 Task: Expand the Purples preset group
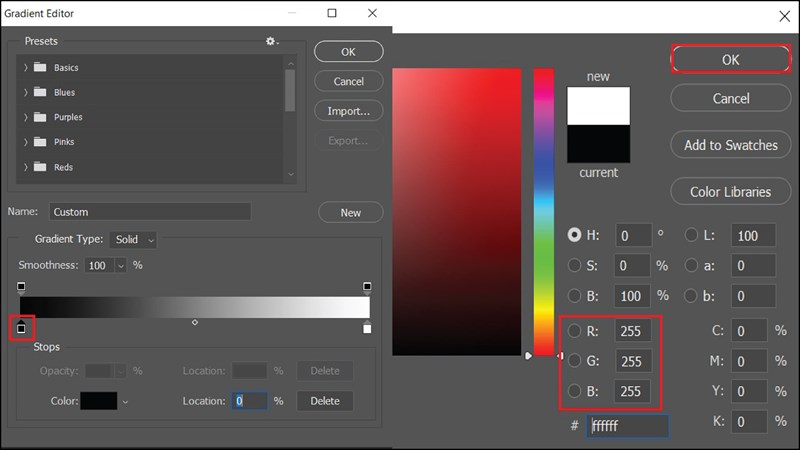(x=26, y=117)
